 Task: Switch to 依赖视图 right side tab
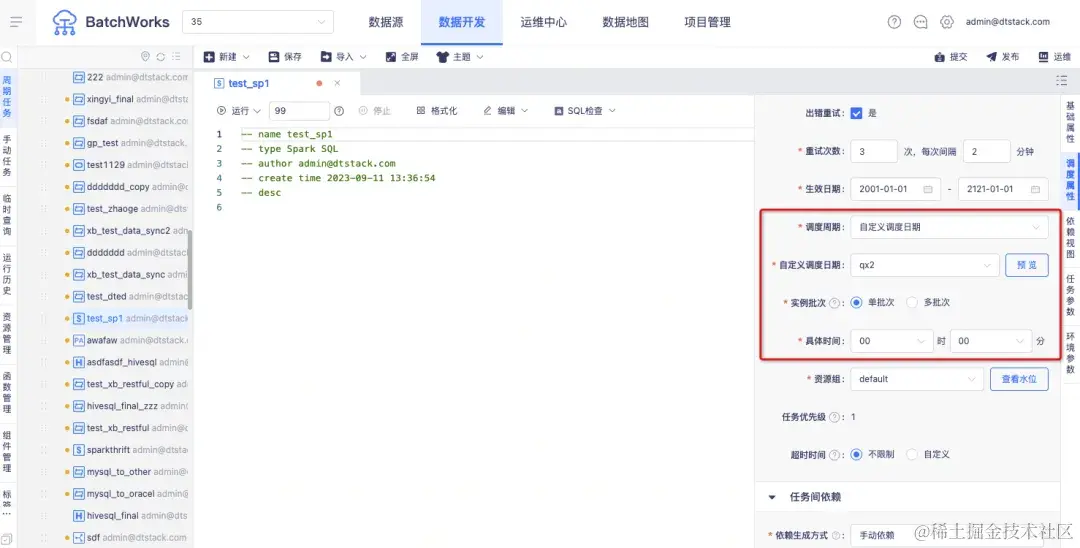1070,237
